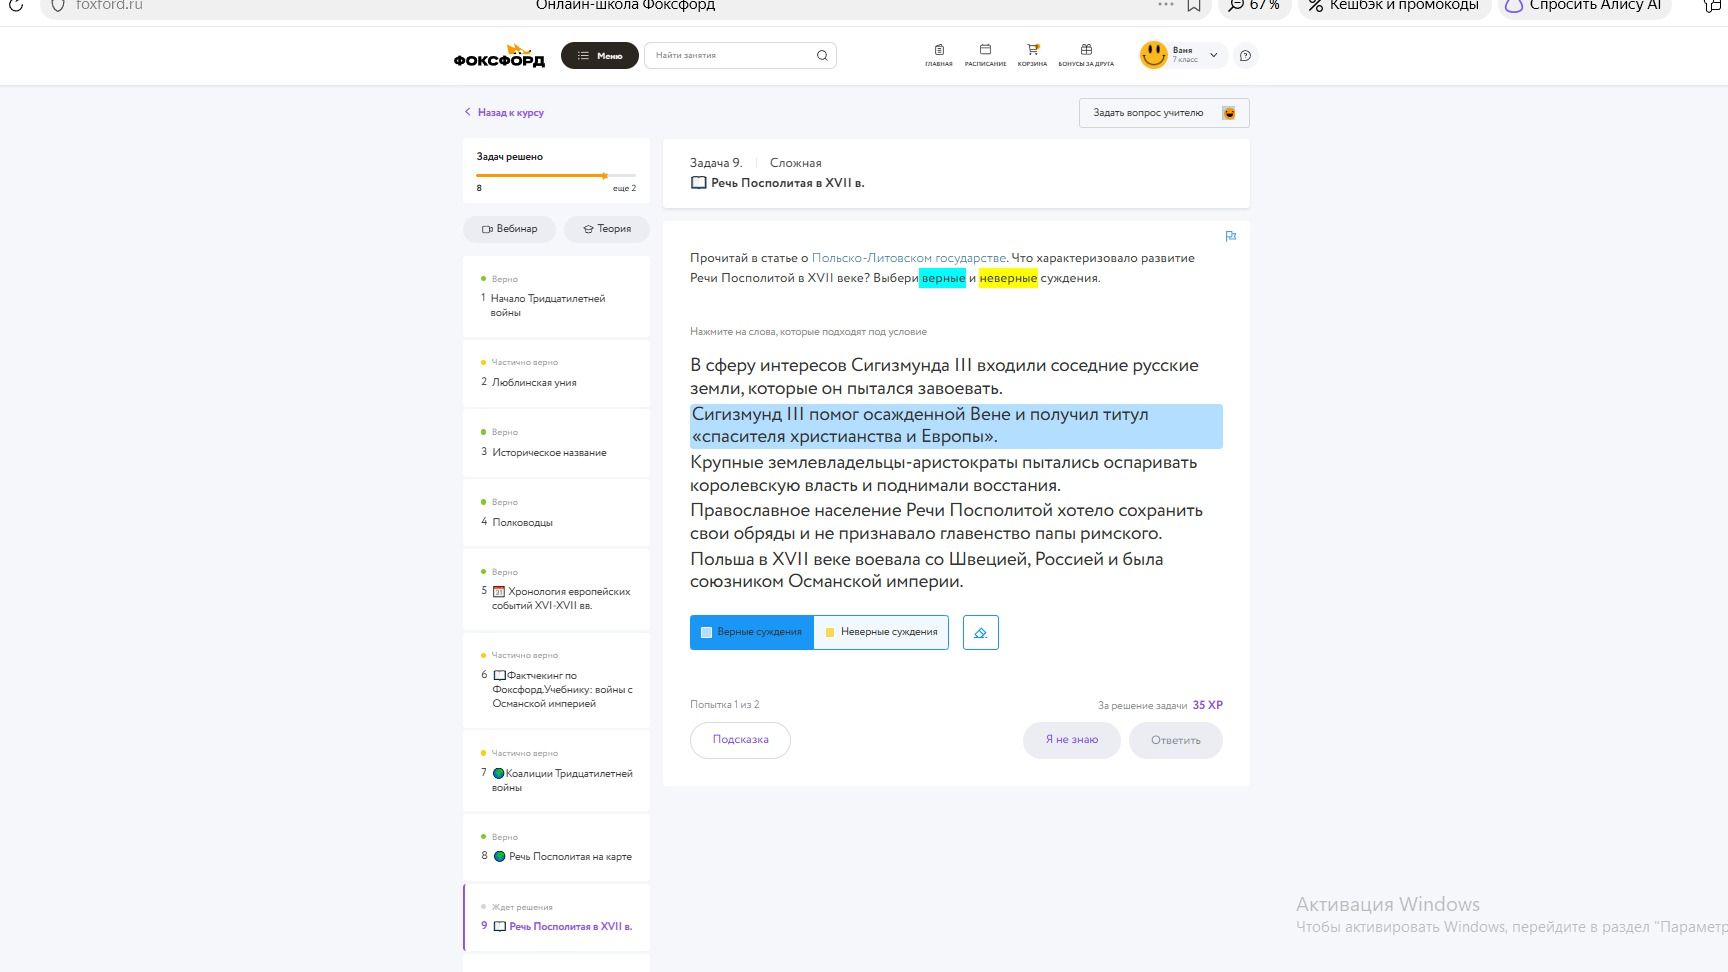Click the Подсказка hint button
Image resolution: width=1728 pixels, height=972 pixels.
coord(740,740)
